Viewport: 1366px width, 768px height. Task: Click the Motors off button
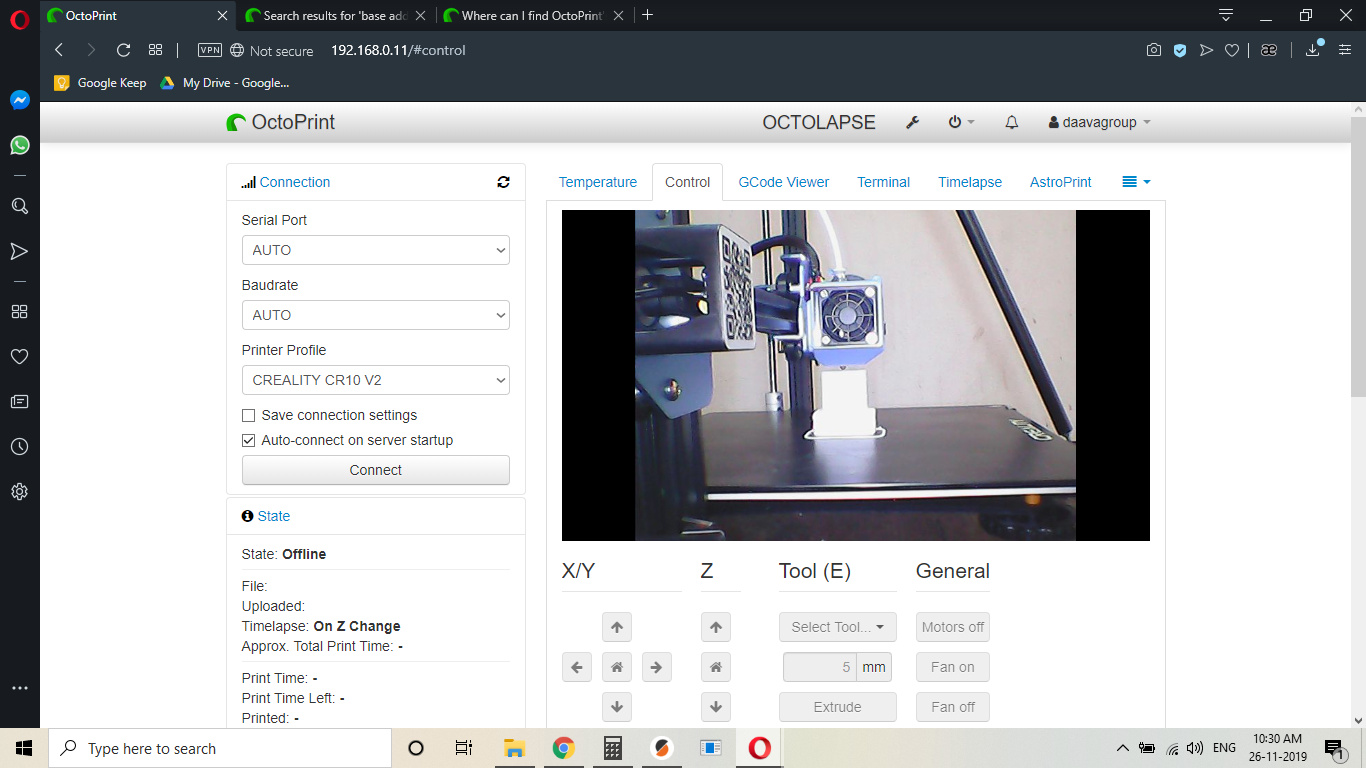952,627
